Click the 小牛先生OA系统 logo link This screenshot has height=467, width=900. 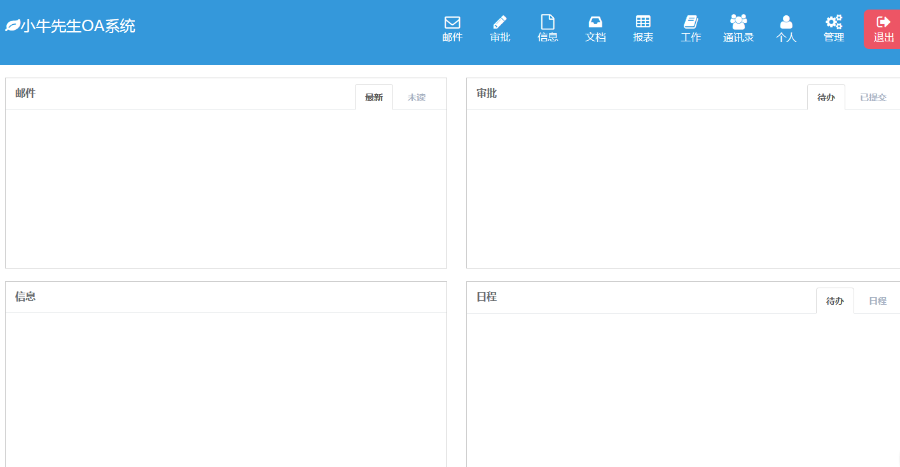(71, 26)
